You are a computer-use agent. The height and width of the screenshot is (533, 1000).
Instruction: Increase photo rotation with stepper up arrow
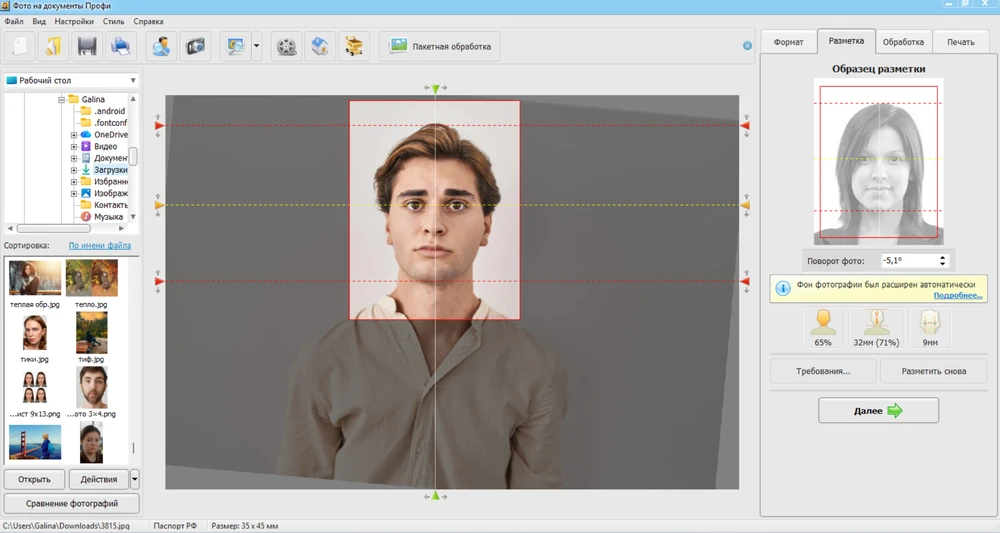tap(942, 257)
